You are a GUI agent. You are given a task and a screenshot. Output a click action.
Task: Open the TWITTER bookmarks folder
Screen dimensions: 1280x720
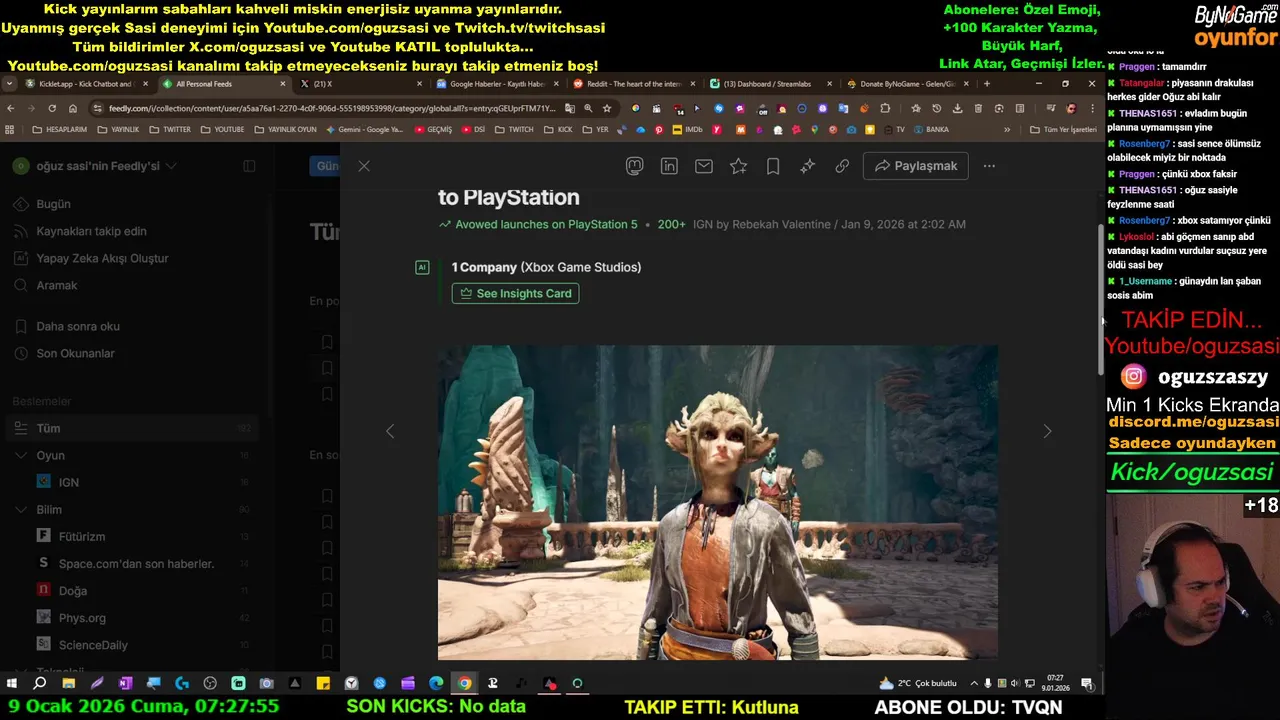coord(169,129)
